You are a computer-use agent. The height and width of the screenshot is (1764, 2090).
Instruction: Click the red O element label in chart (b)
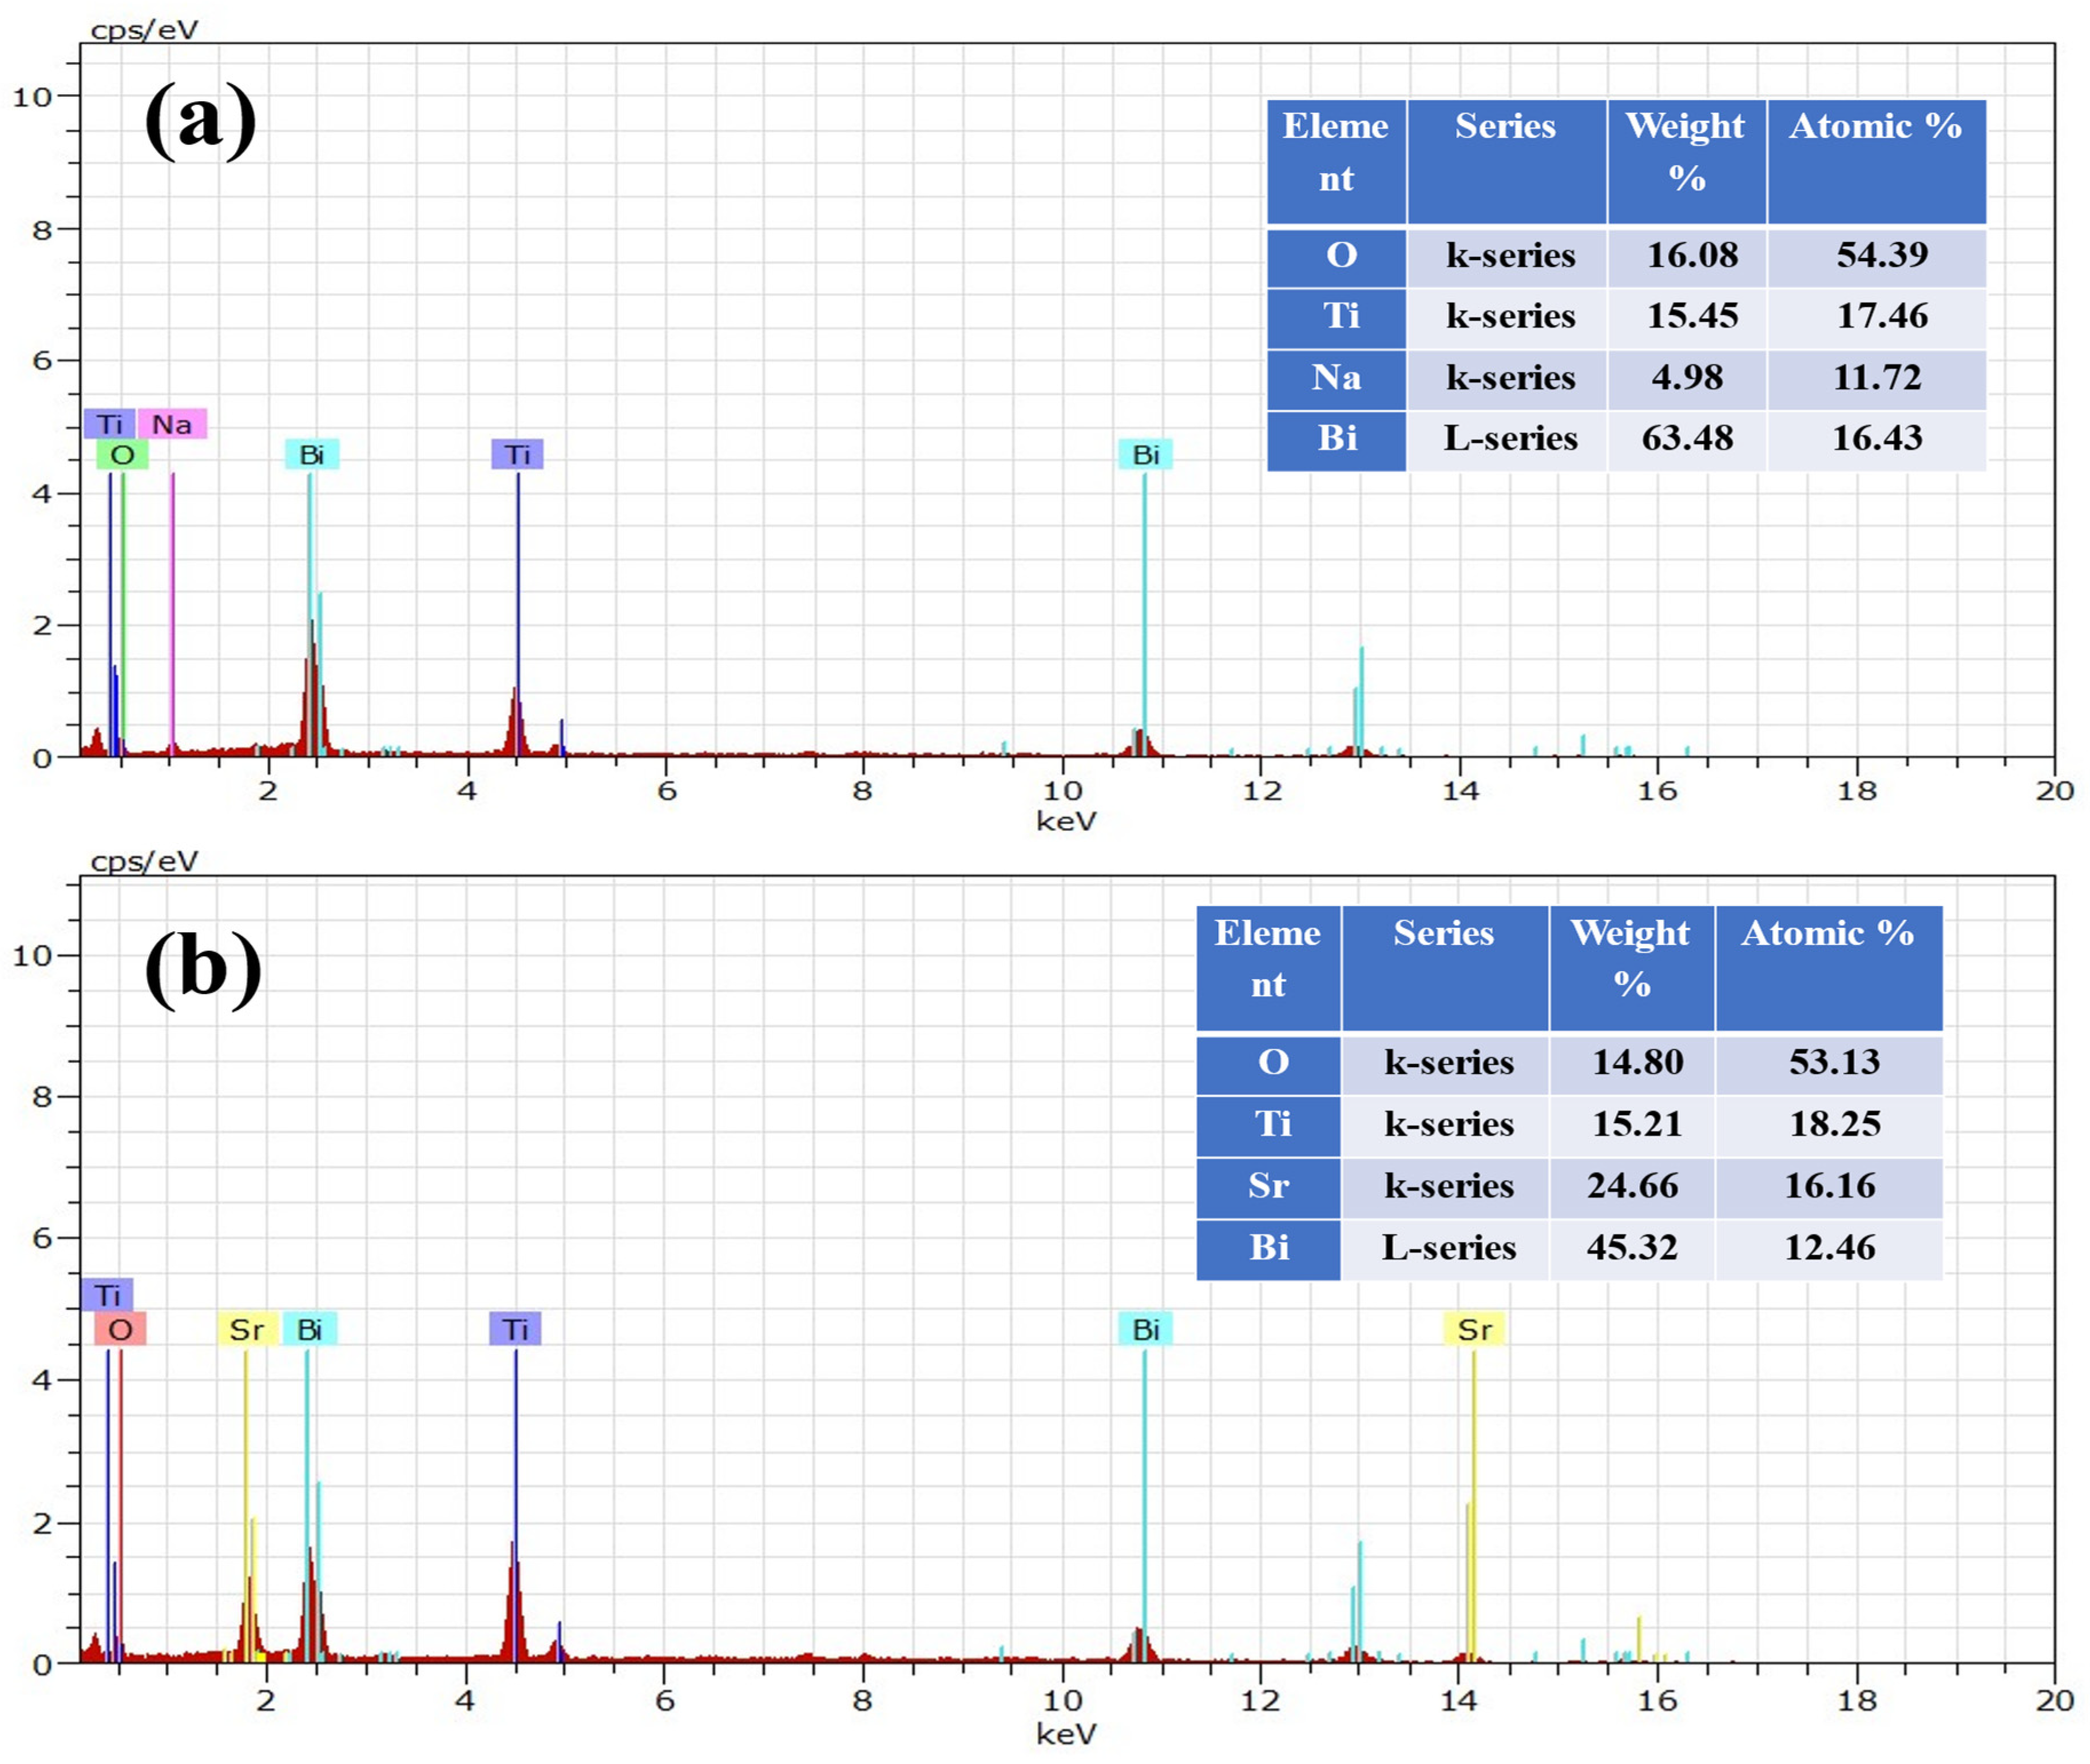[x=120, y=1329]
